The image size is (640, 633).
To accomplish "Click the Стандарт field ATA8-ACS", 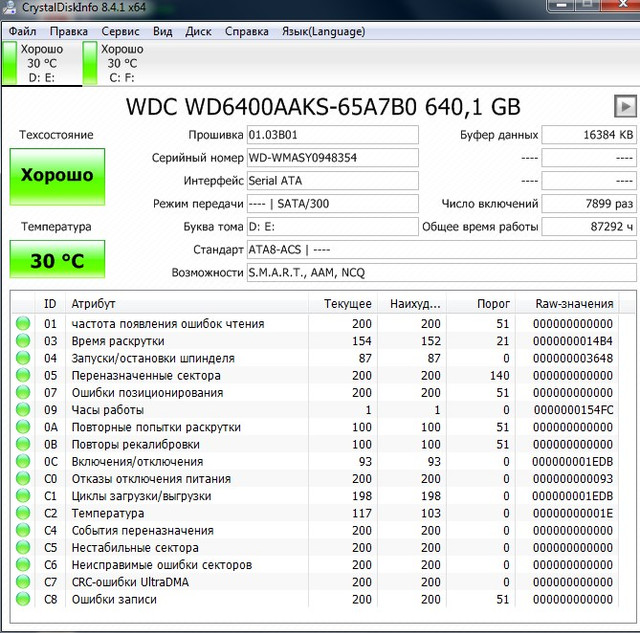I will [442, 249].
